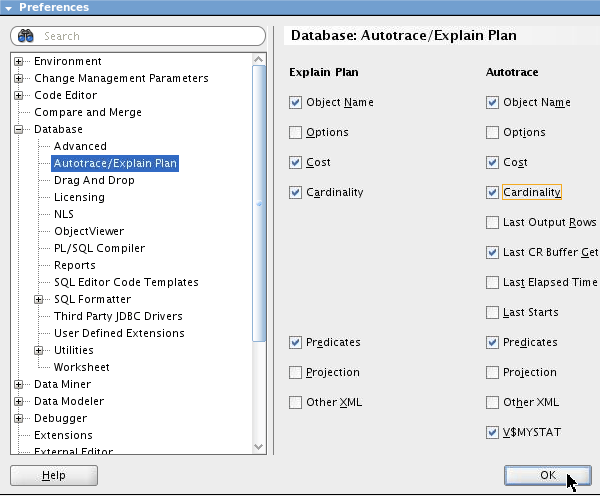Expand the Data Modeler node
600x496 pixels.
pos(19,401)
